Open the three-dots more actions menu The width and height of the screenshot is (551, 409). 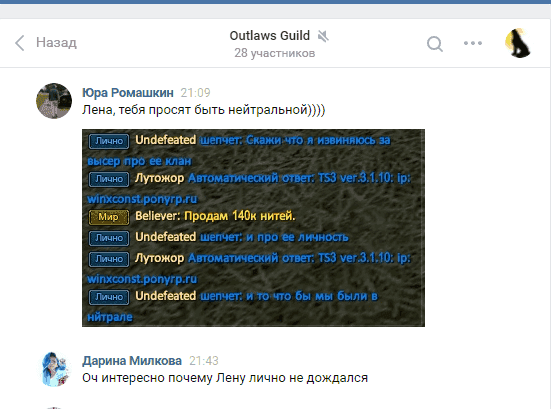point(473,43)
